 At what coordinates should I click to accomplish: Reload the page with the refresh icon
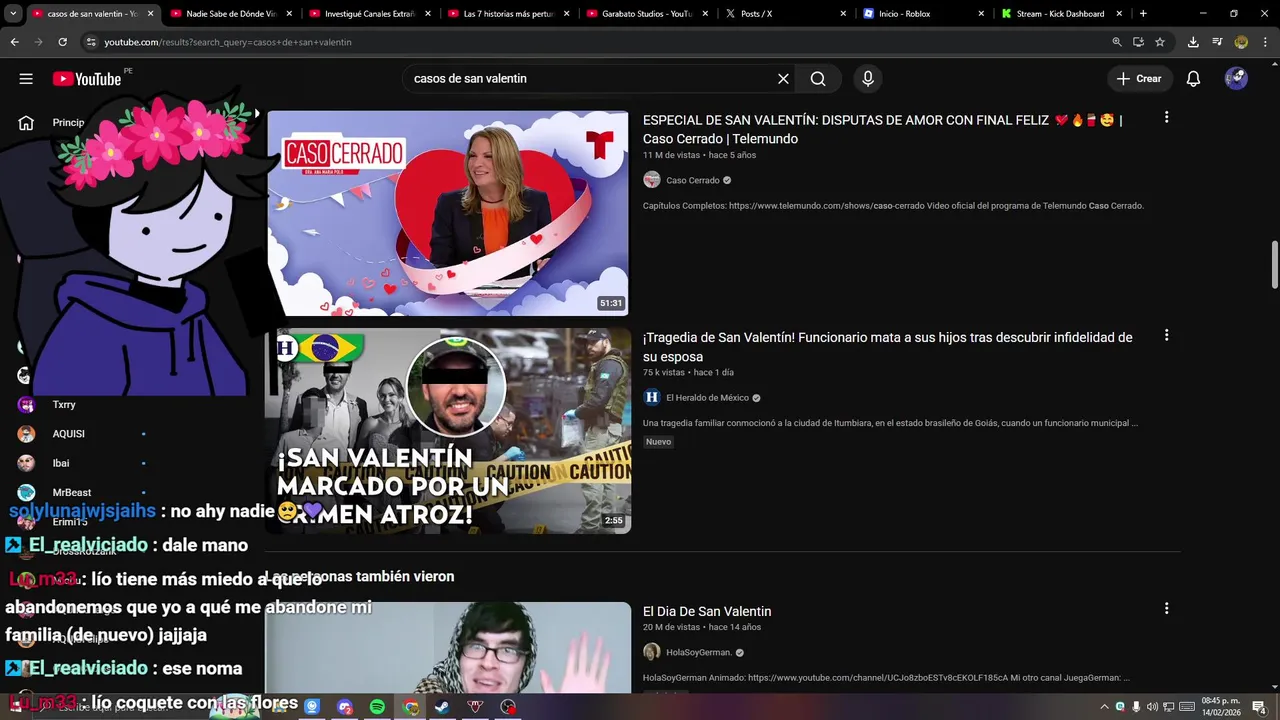[x=62, y=42]
